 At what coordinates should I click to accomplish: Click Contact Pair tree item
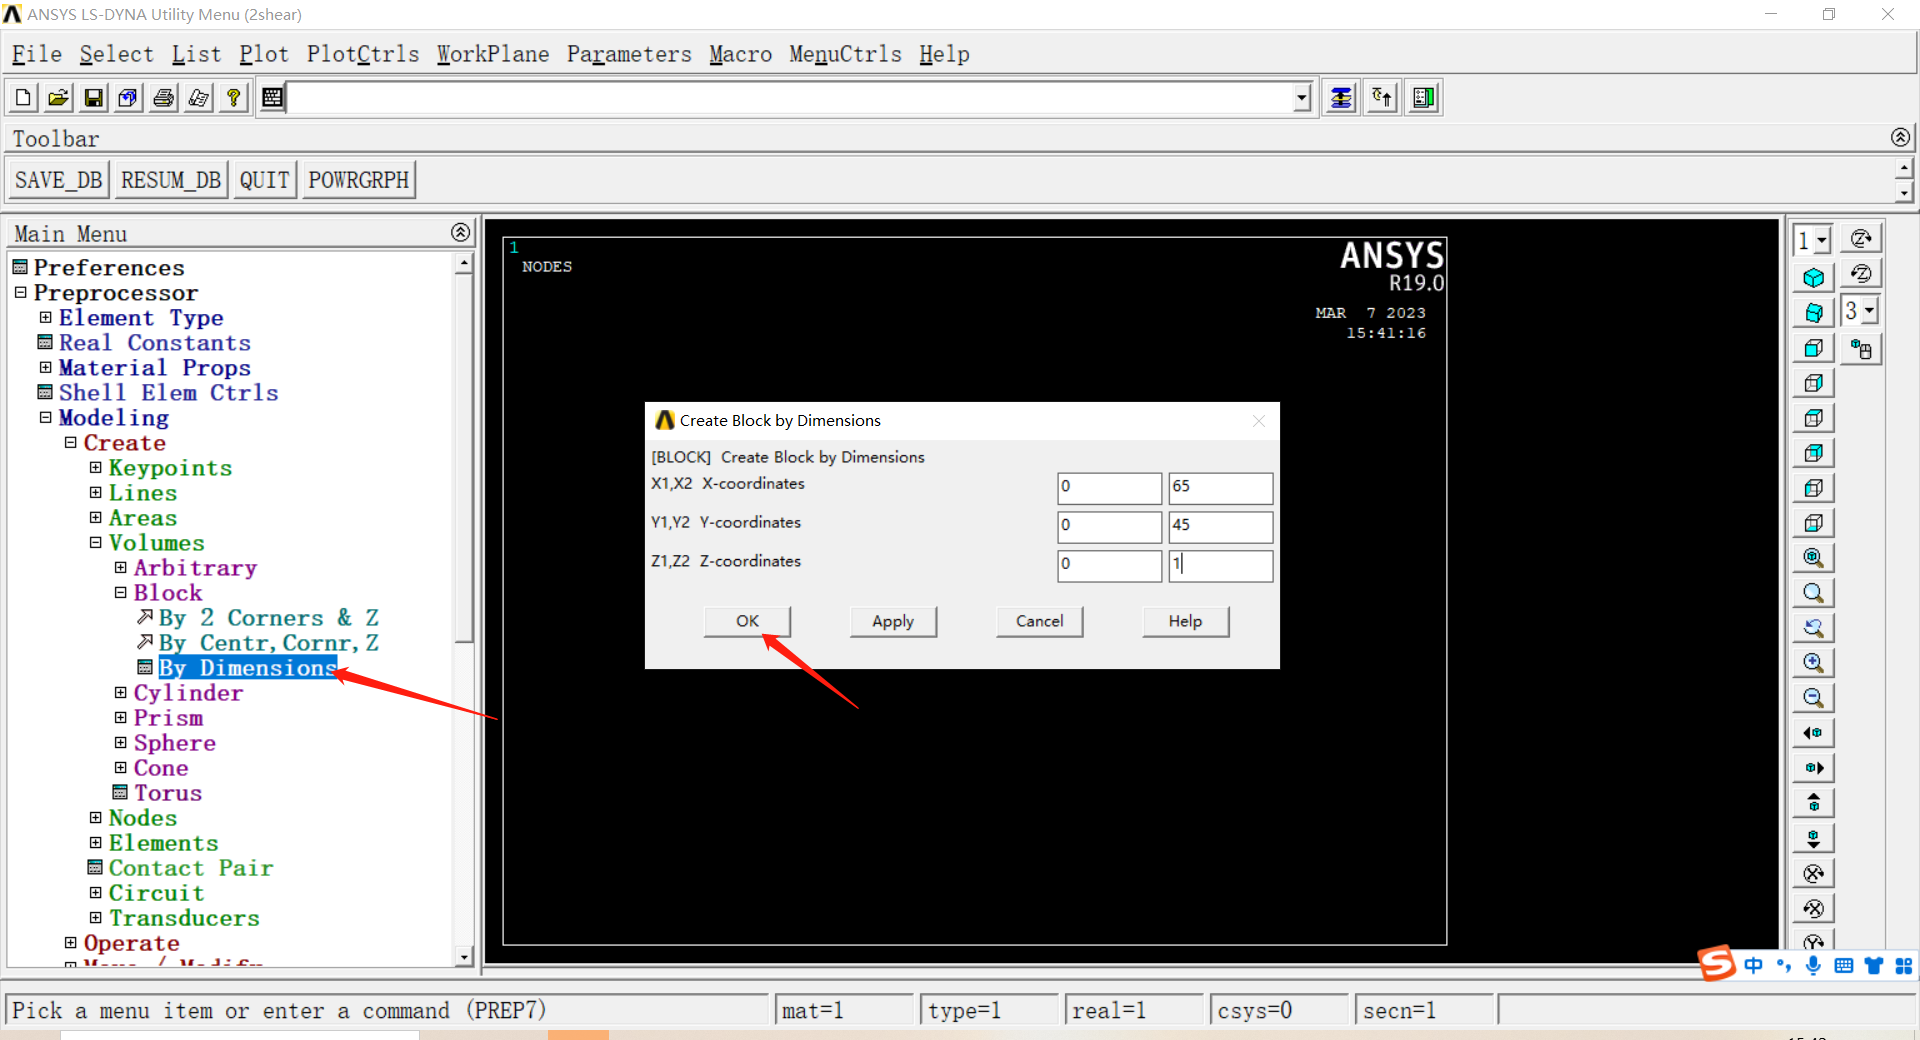point(191,867)
